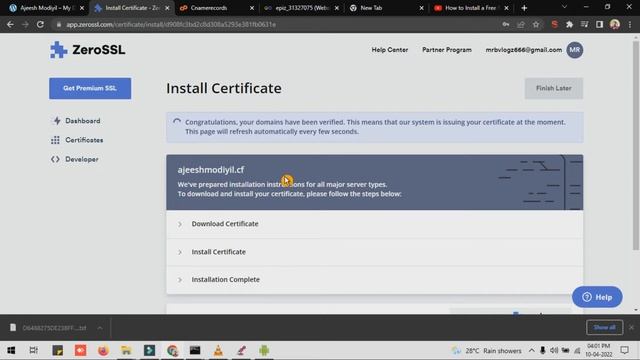Click the Finish Later button
The image size is (640, 360).
coord(553,88)
